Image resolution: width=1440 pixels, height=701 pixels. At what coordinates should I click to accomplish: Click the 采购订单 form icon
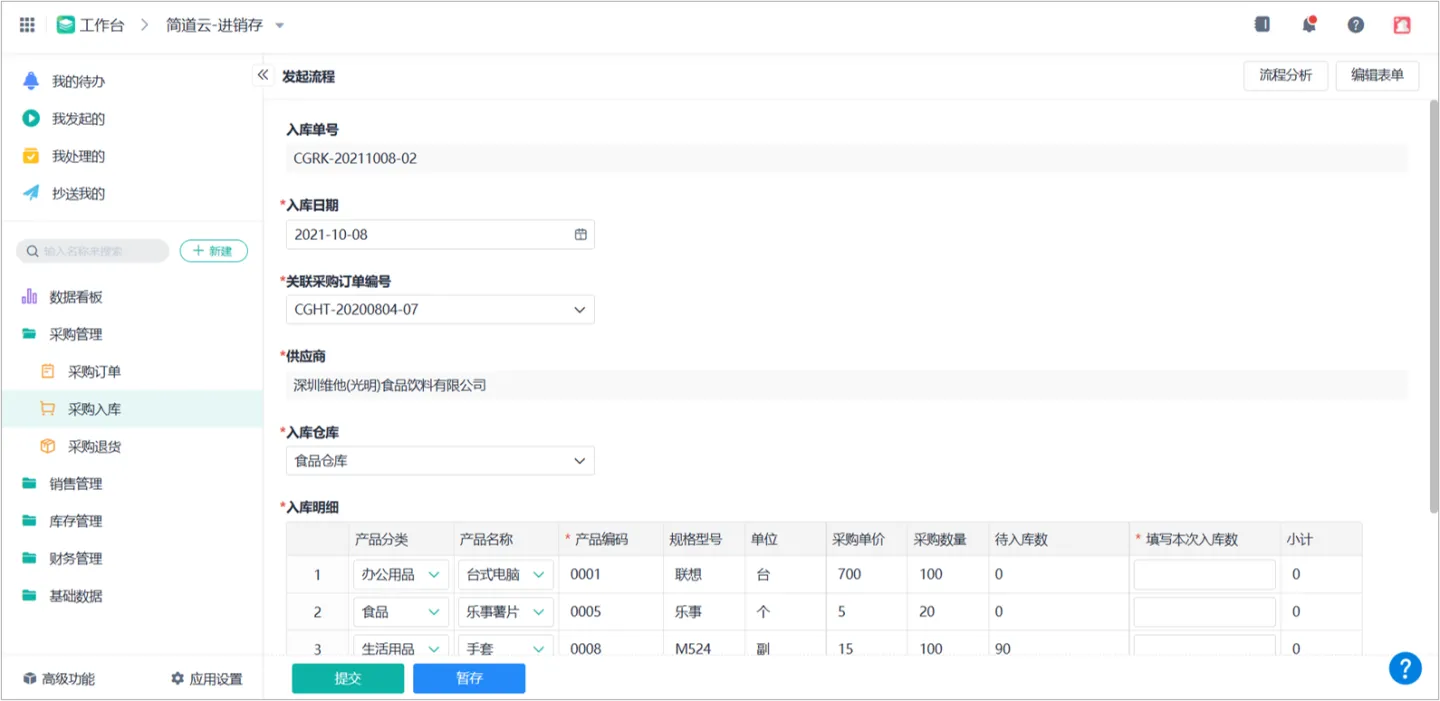(x=47, y=371)
